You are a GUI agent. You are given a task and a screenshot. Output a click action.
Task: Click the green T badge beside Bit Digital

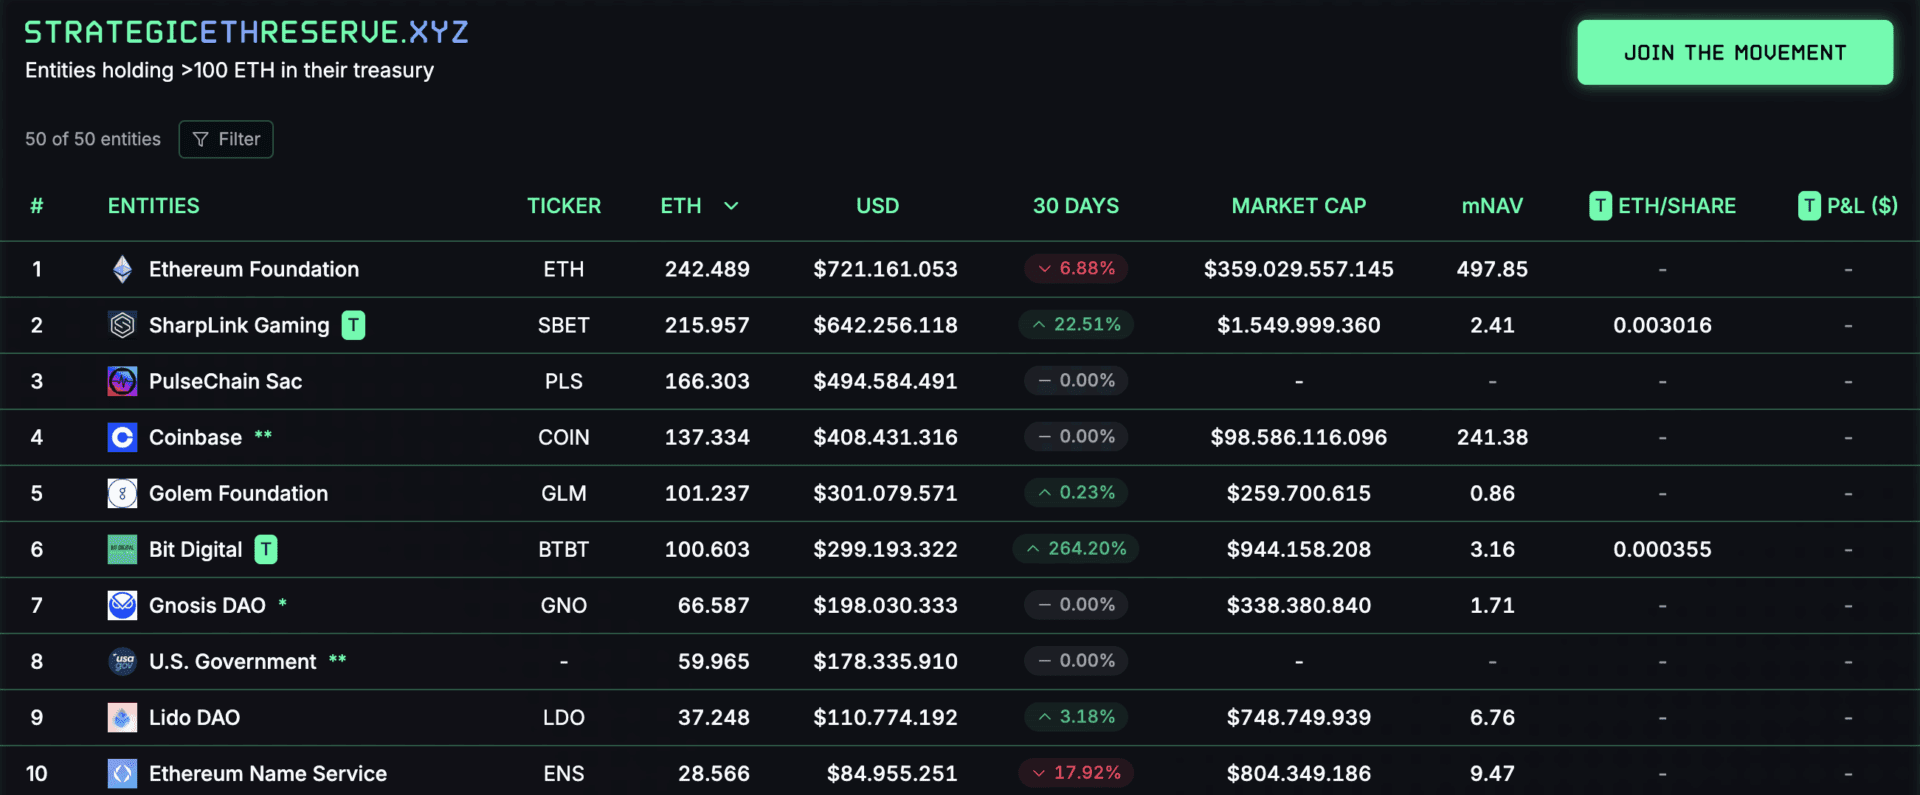click(x=266, y=549)
